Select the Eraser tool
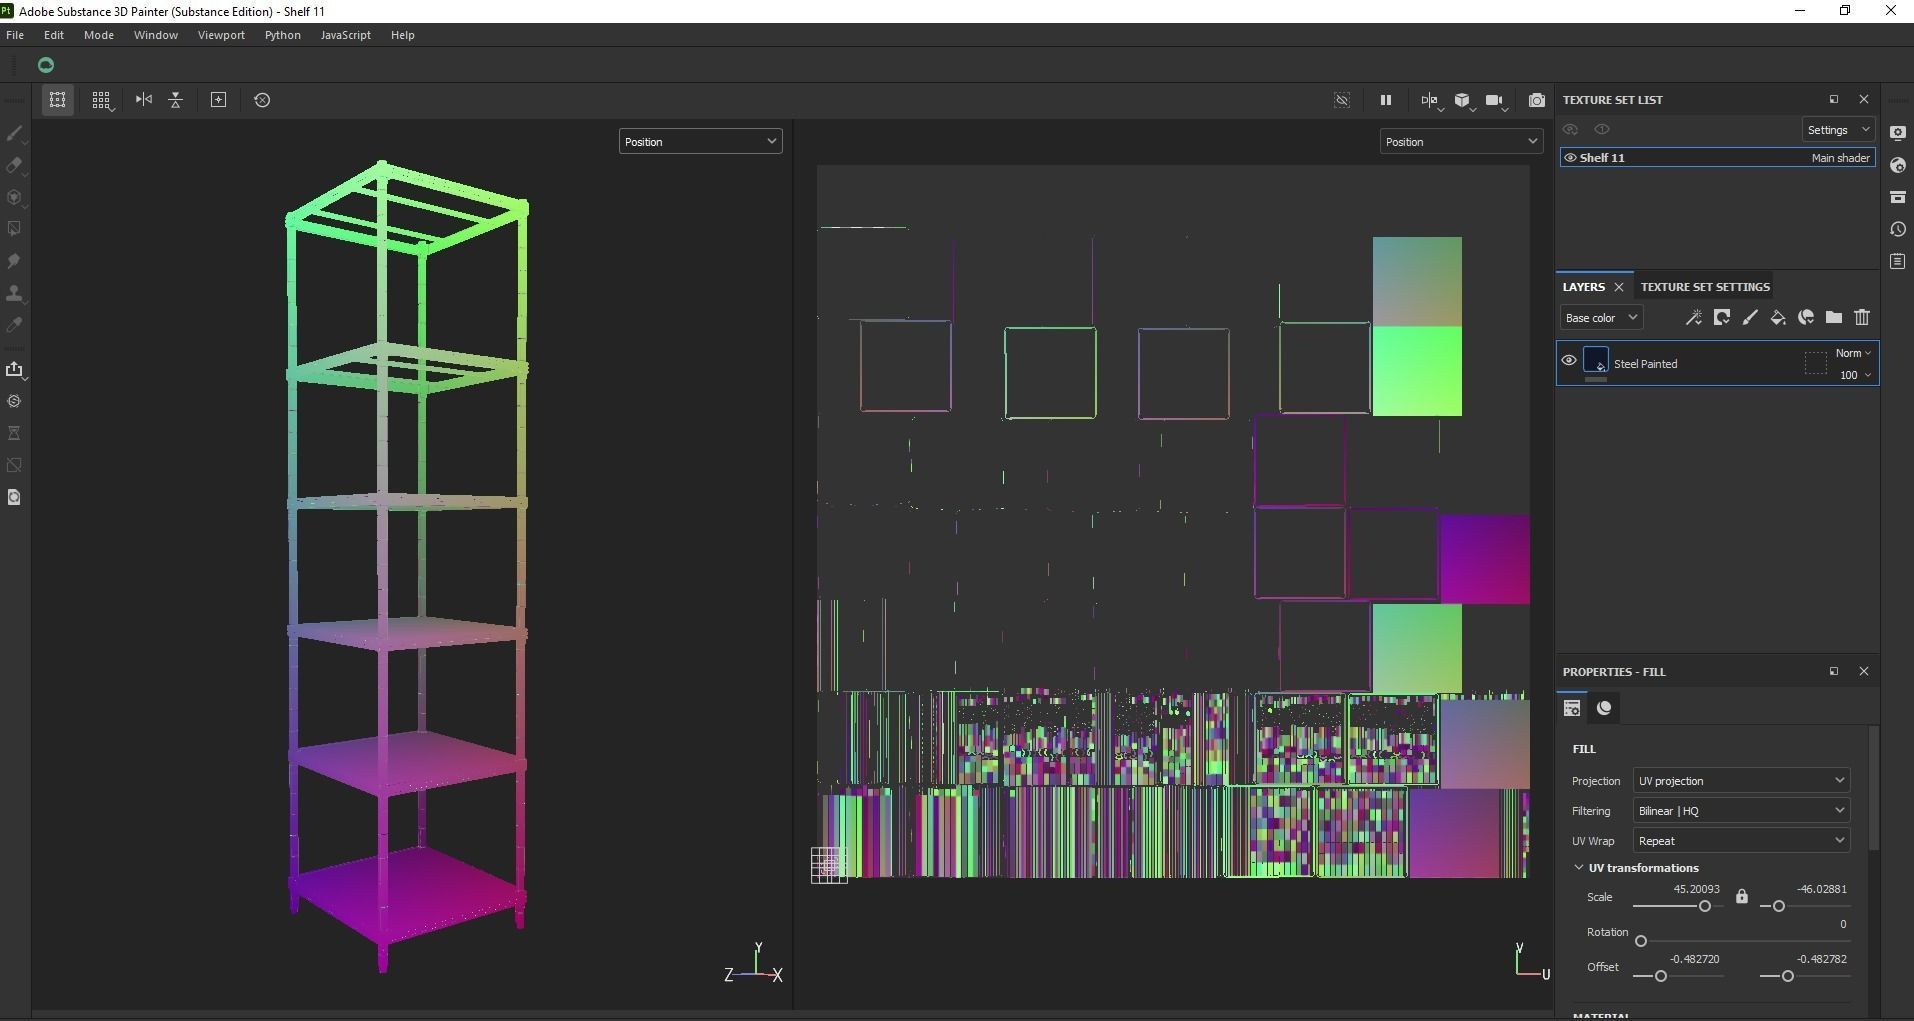This screenshot has height=1021, width=1914. coord(15,165)
